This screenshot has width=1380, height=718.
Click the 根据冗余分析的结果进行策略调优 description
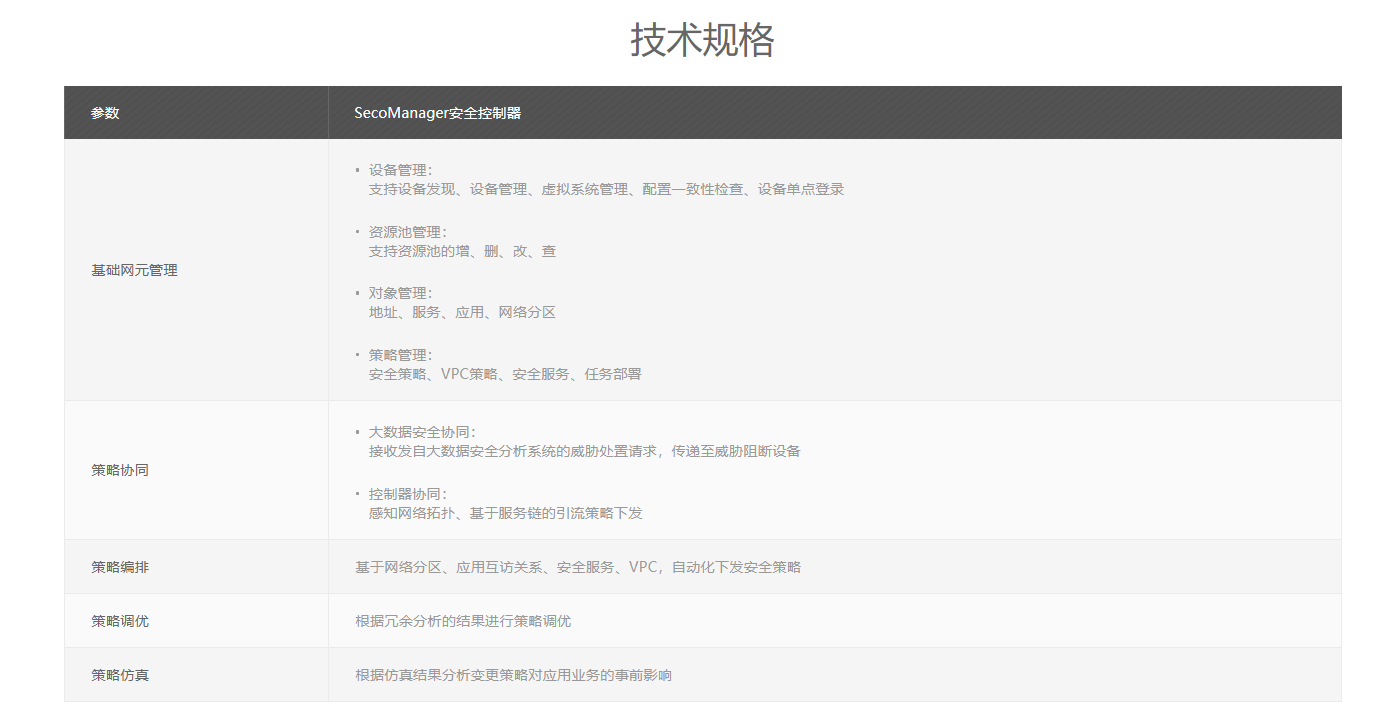463,621
